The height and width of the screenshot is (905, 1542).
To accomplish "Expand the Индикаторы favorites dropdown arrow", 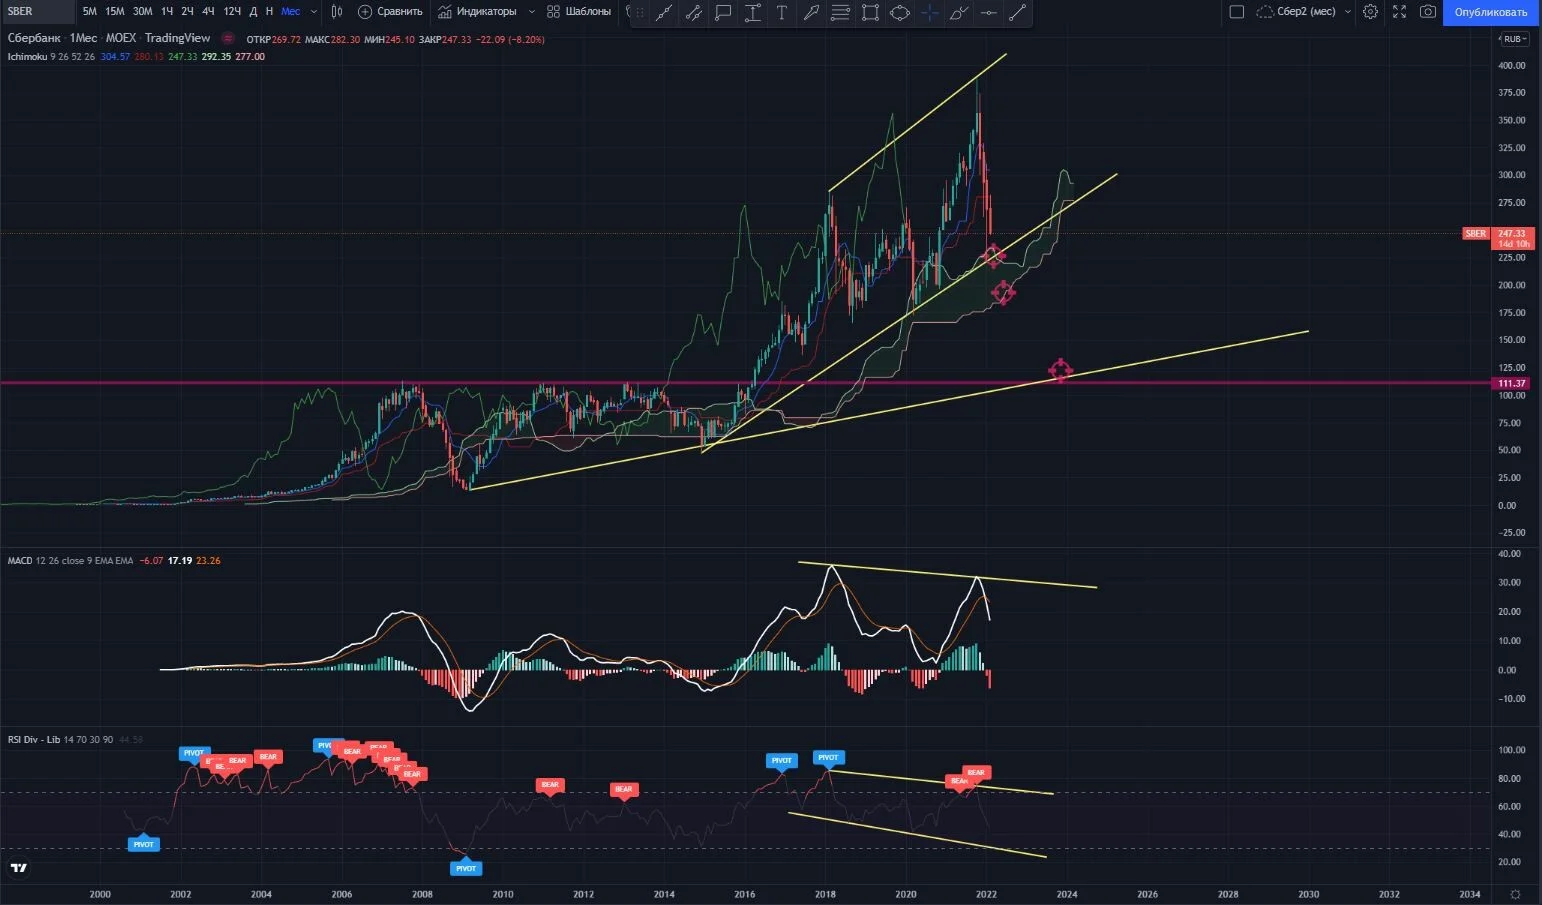I will (531, 12).
